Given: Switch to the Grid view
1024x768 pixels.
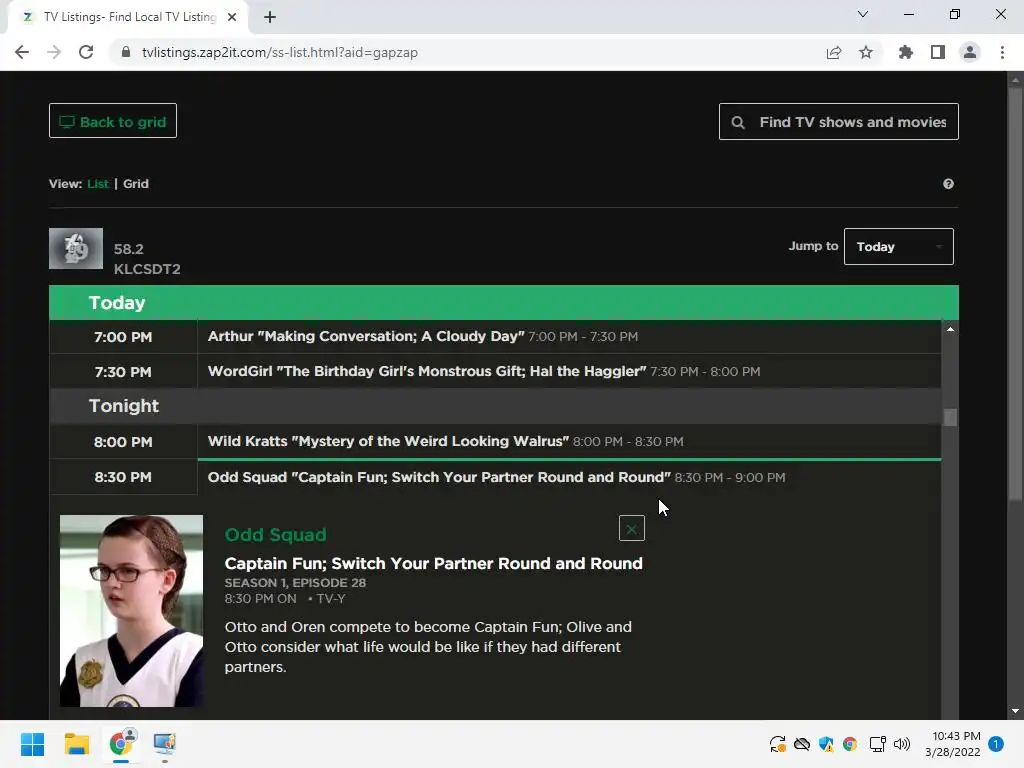Looking at the screenshot, I should 136,184.
